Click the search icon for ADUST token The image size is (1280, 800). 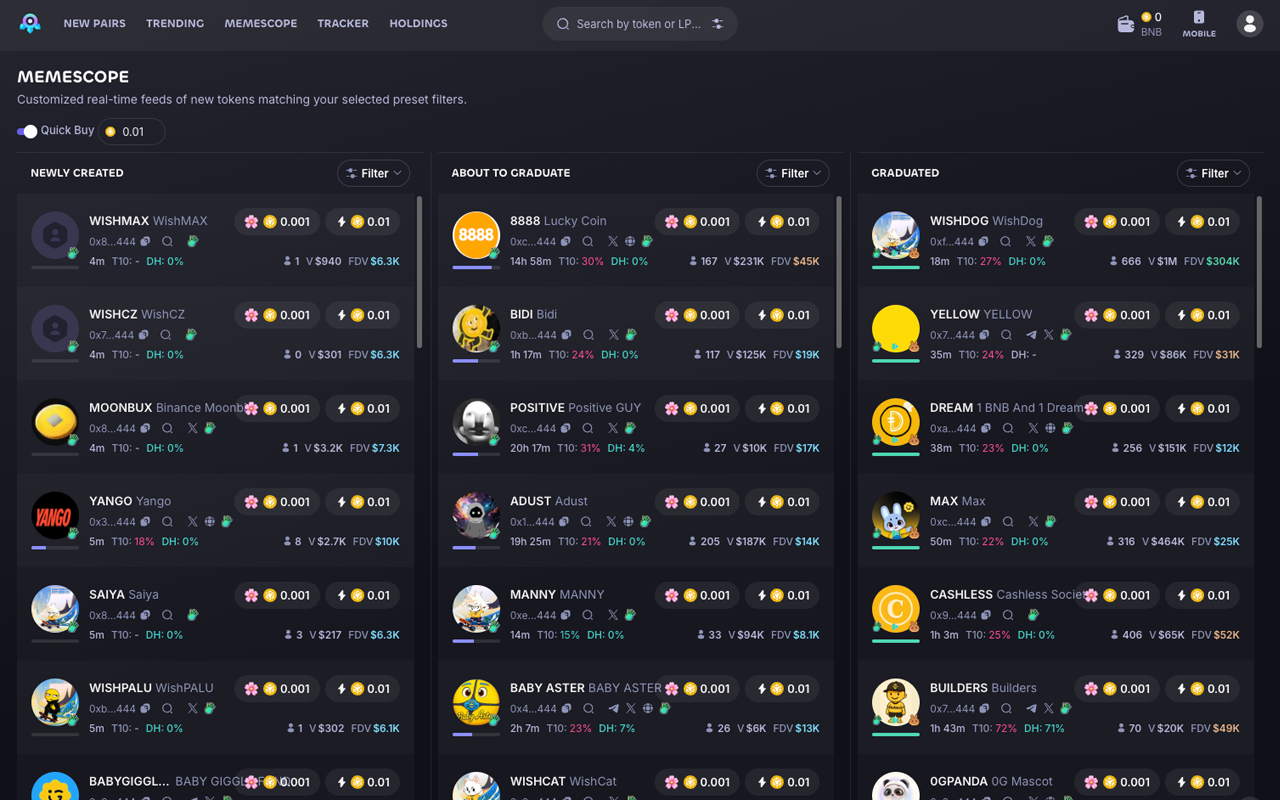[x=586, y=522]
